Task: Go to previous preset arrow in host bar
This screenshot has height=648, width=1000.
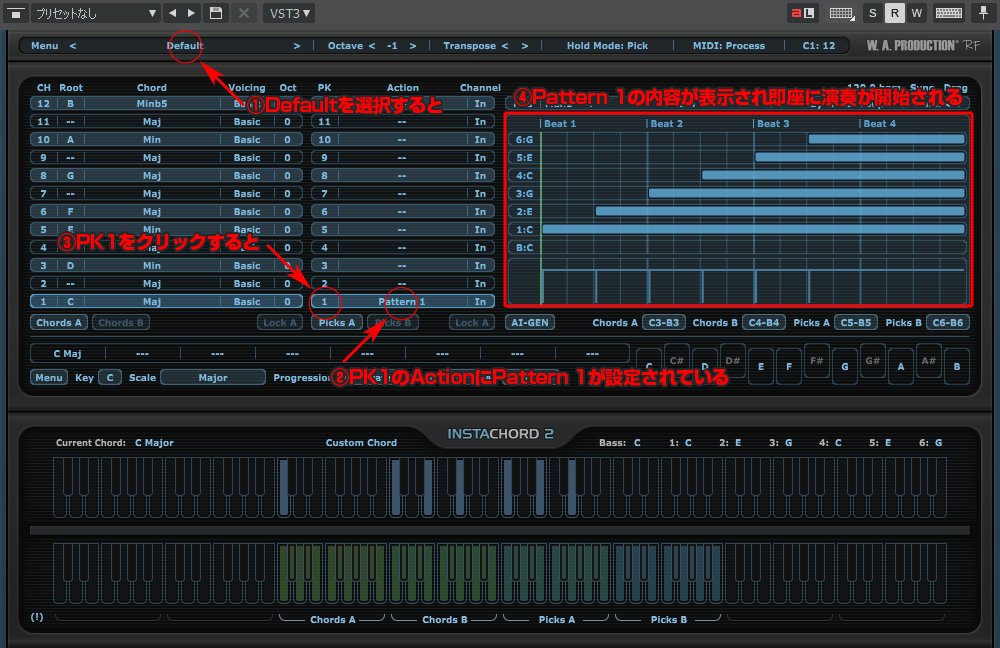Action: click(172, 13)
